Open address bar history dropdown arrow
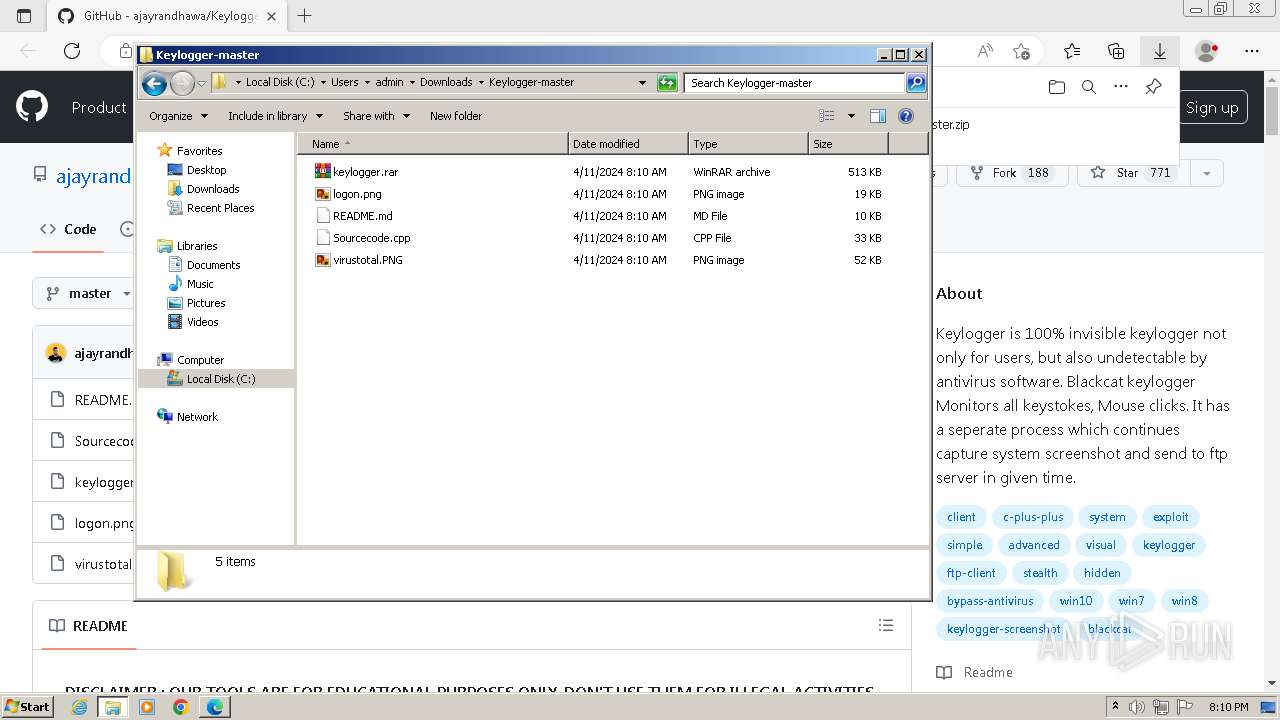Viewport: 1280px width, 720px height. click(x=642, y=83)
